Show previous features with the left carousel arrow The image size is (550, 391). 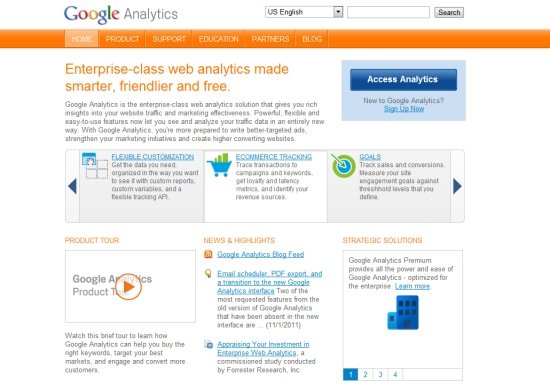[73, 186]
